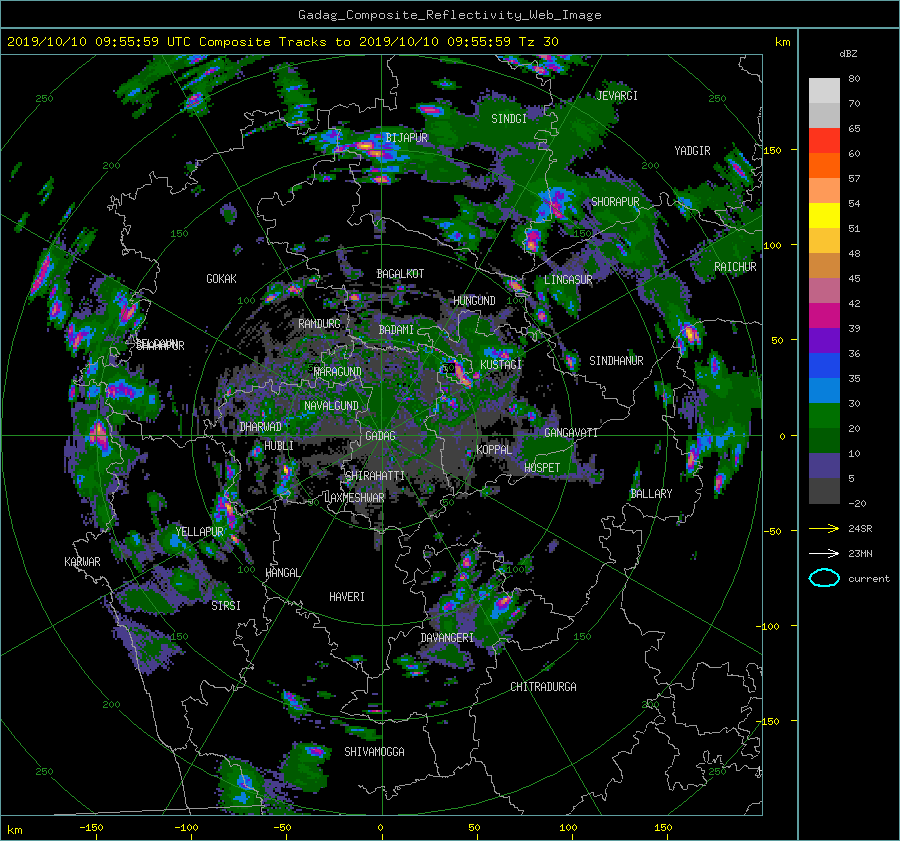Click the SIRSI city label
The width and height of the screenshot is (900, 841).
[x=226, y=606]
